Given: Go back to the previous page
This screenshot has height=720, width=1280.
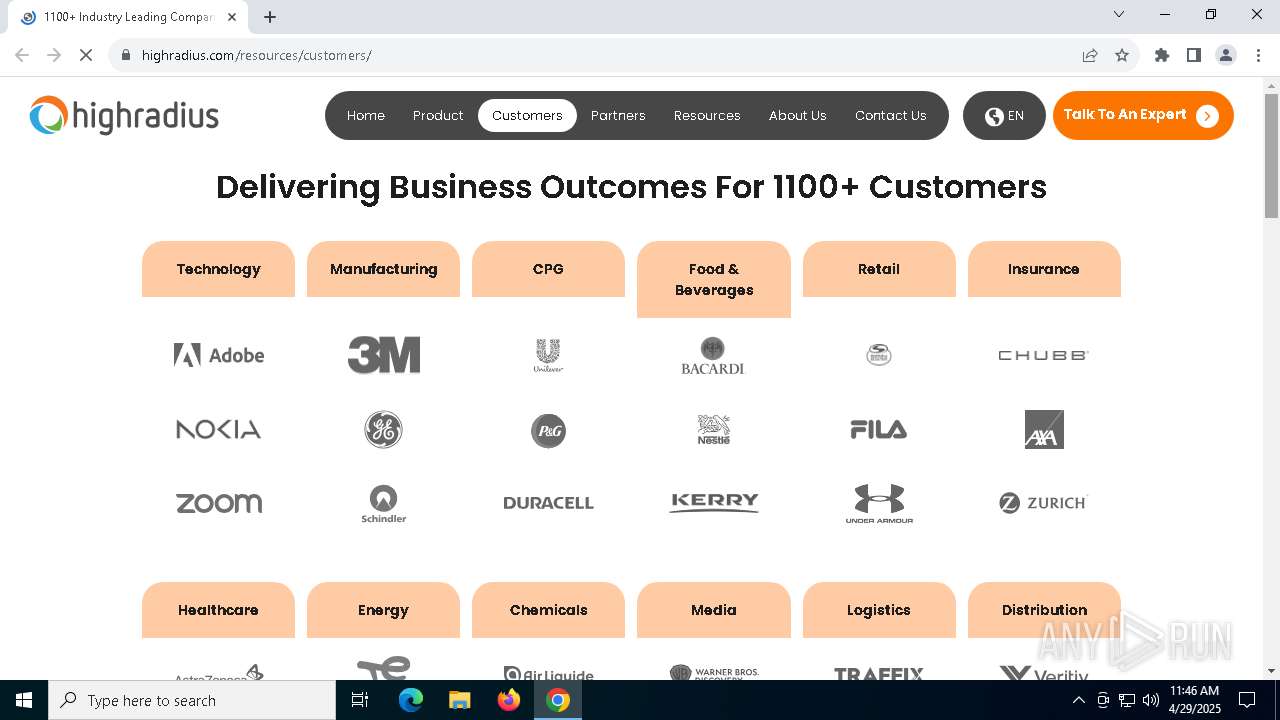Looking at the screenshot, I should click(x=22, y=55).
